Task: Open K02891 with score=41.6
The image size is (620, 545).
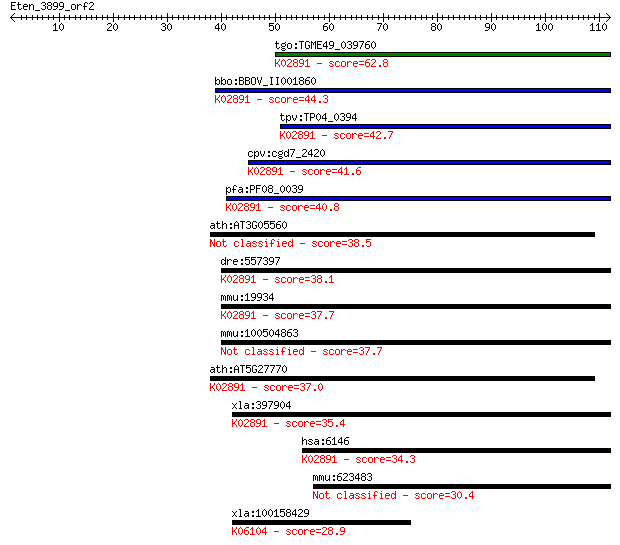Action: coord(304,171)
